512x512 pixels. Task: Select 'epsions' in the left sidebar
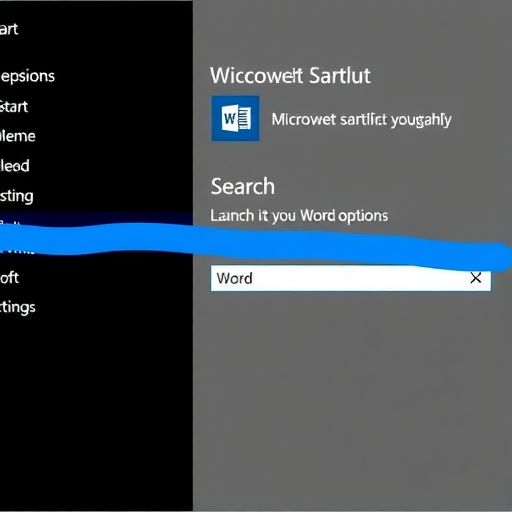tap(27, 76)
